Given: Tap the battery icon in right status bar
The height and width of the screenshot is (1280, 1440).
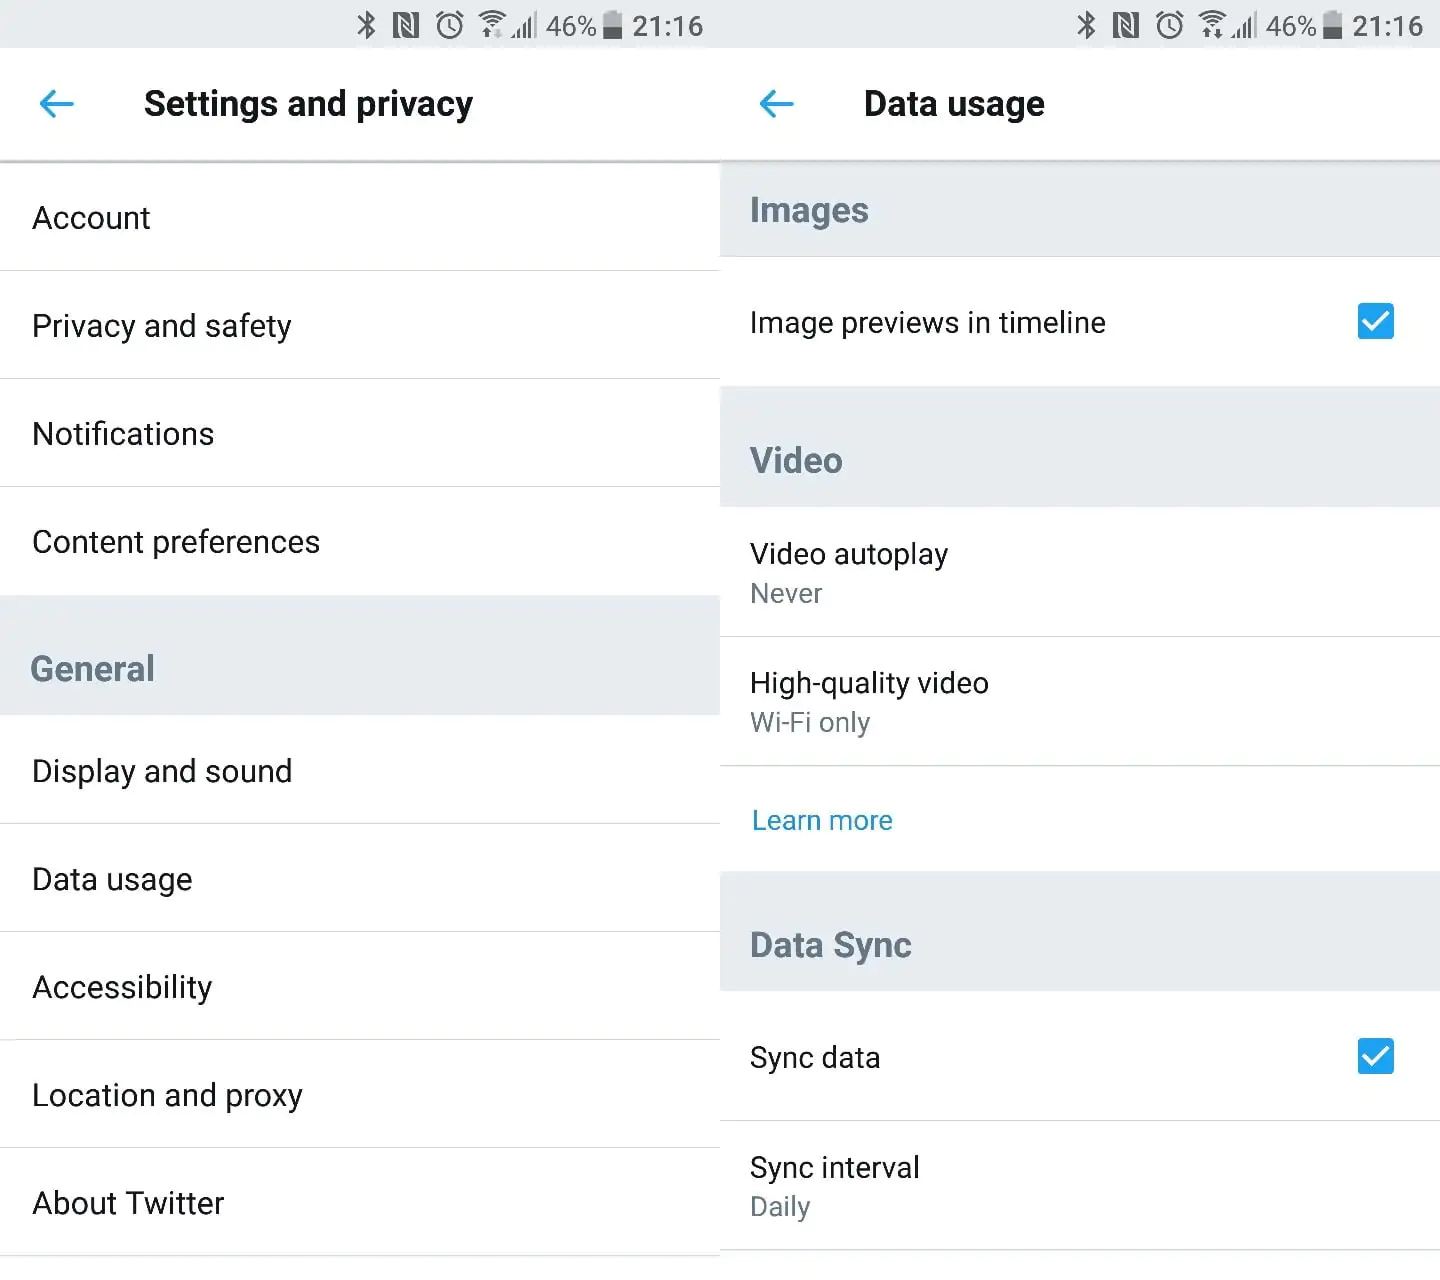Looking at the screenshot, I should point(1332,25).
